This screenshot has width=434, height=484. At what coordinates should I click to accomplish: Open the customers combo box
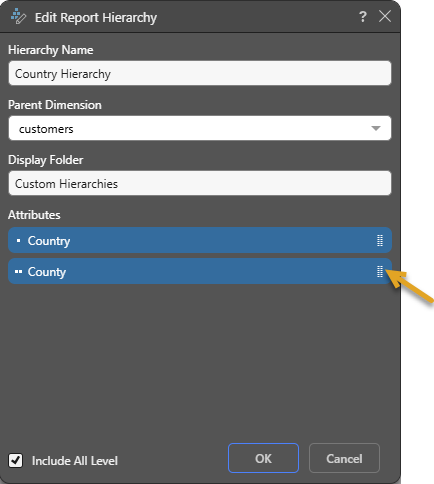tap(200, 128)
